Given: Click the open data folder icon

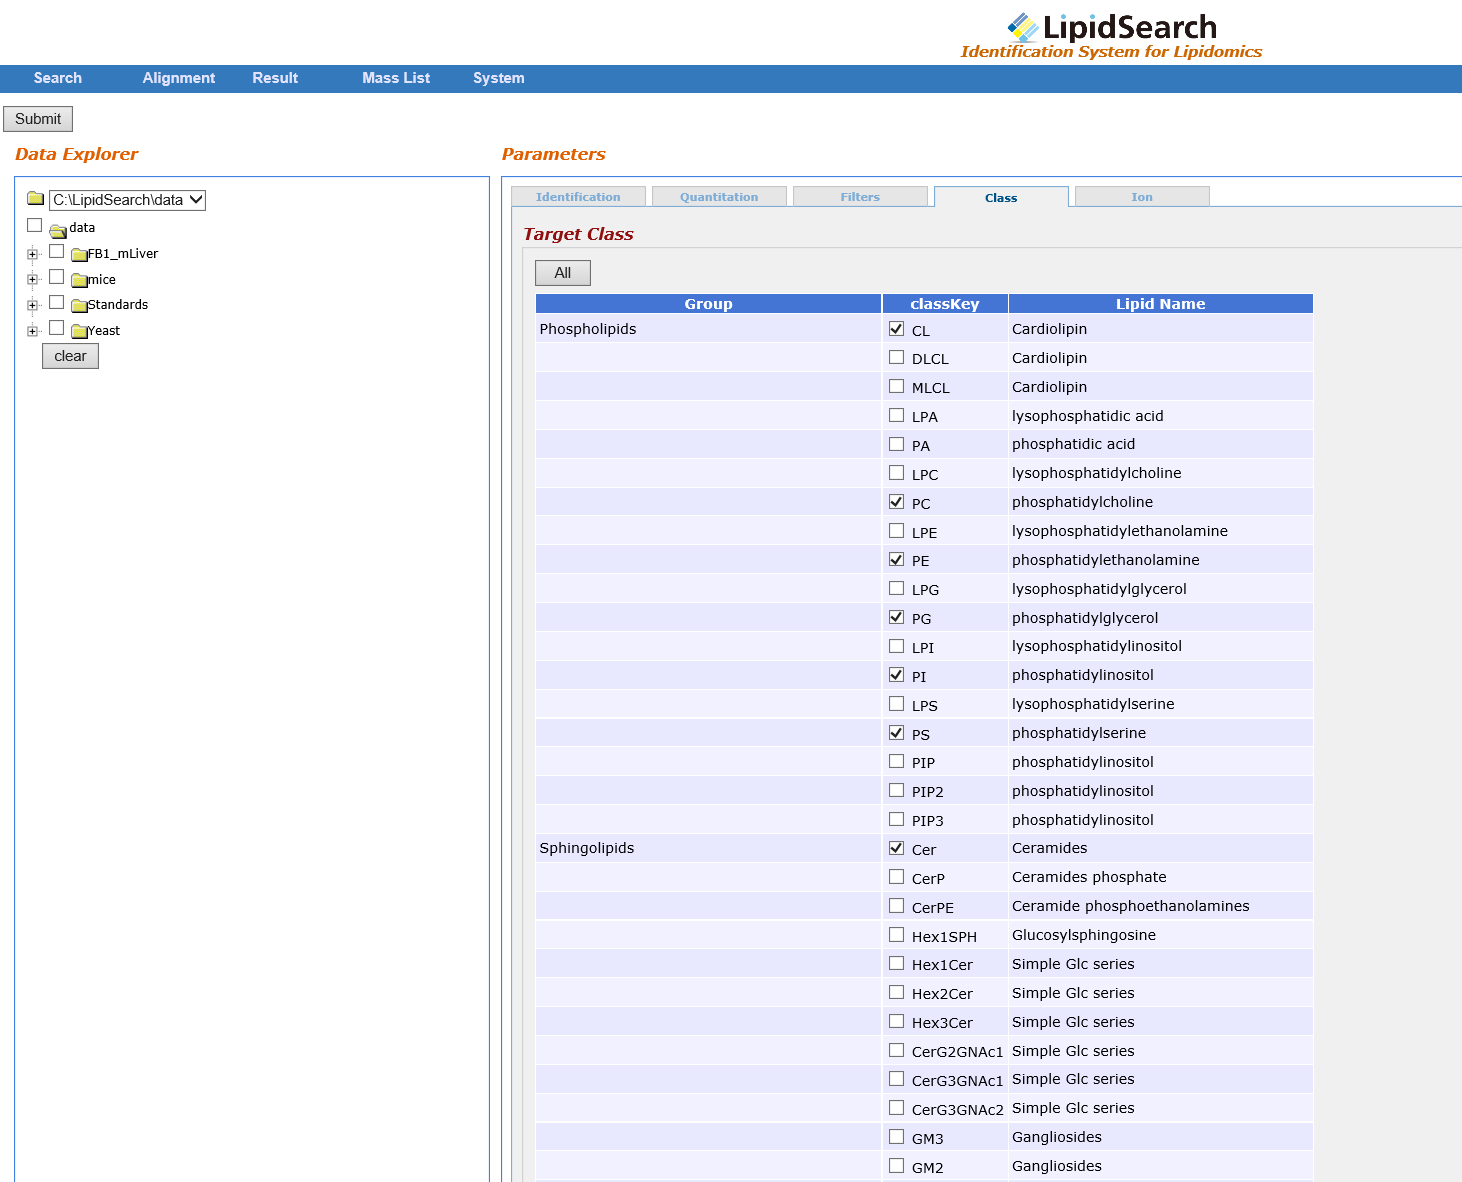Looking at the screenshot, I should [x=58, y=230].
